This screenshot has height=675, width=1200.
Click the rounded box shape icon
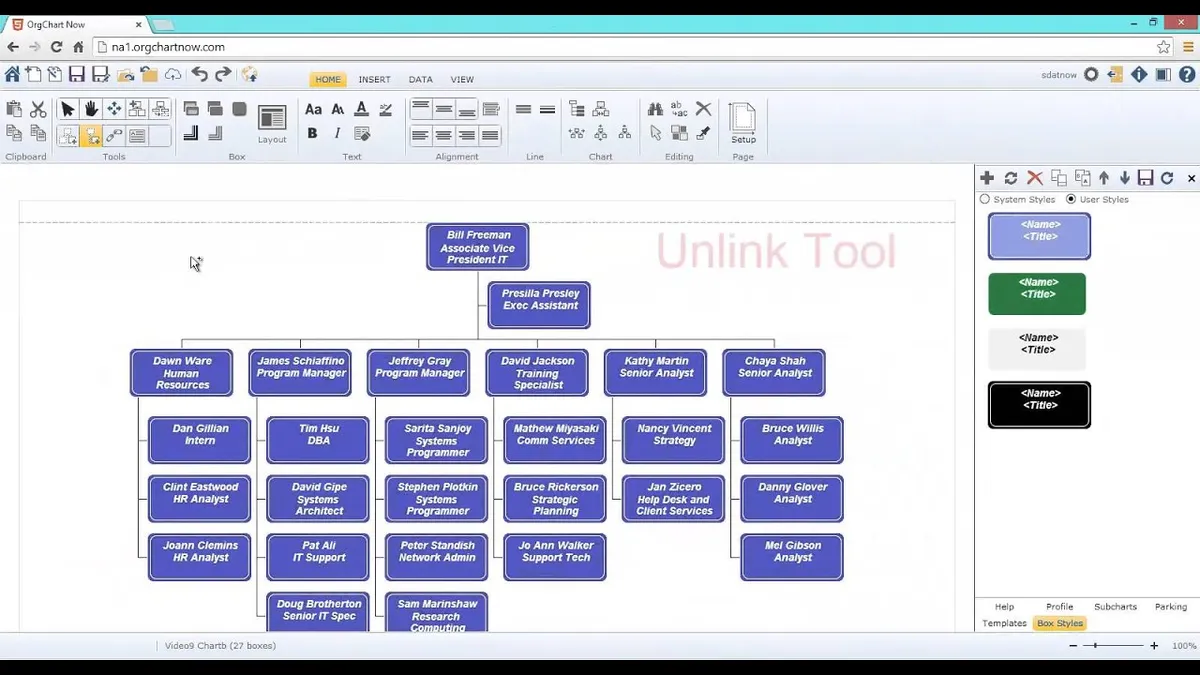(239, 109)
